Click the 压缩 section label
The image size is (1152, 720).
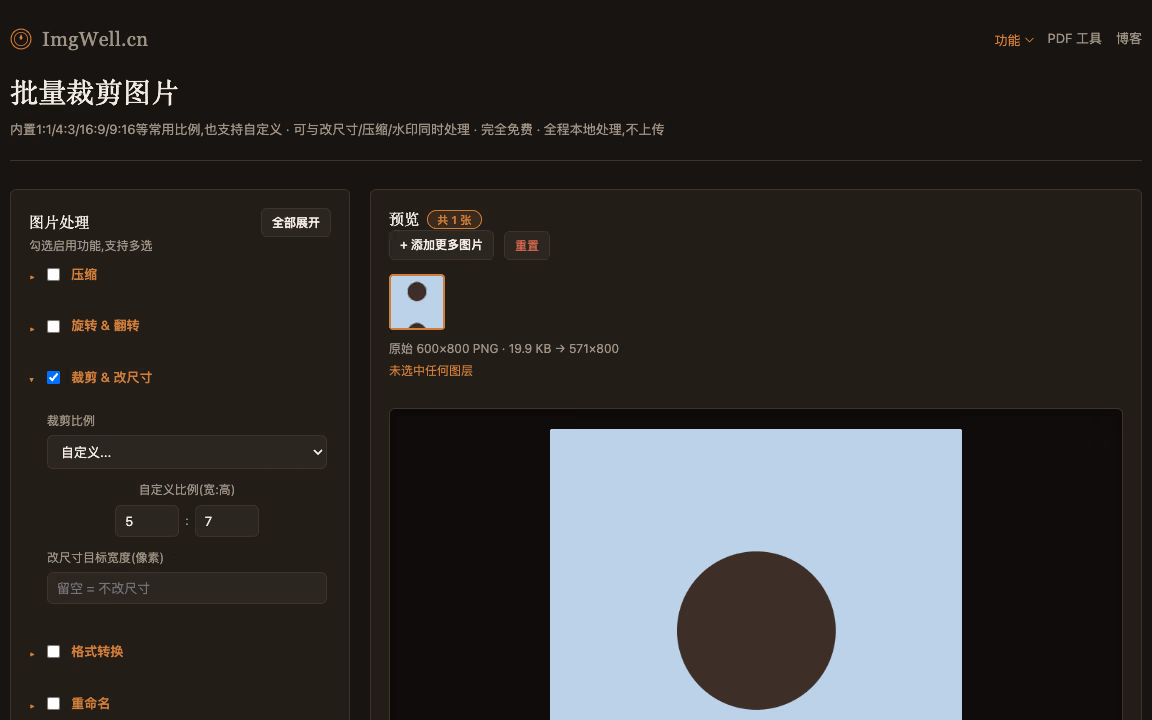tap(84, 275)
